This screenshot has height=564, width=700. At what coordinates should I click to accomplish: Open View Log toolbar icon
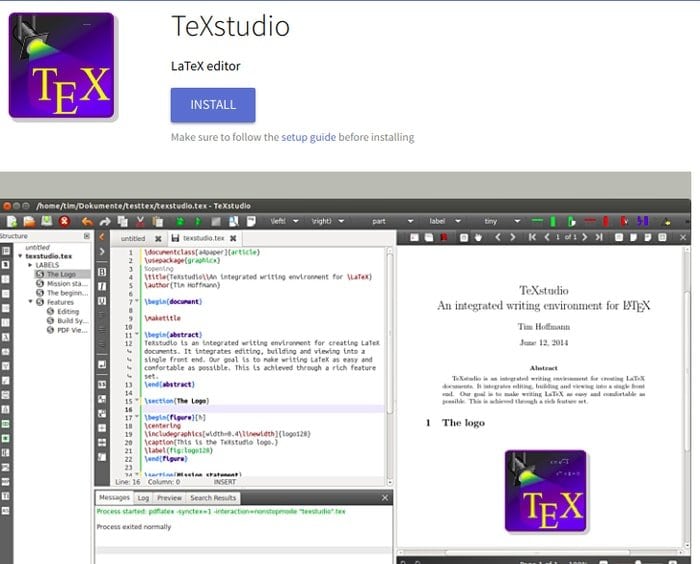click(251, 221)
